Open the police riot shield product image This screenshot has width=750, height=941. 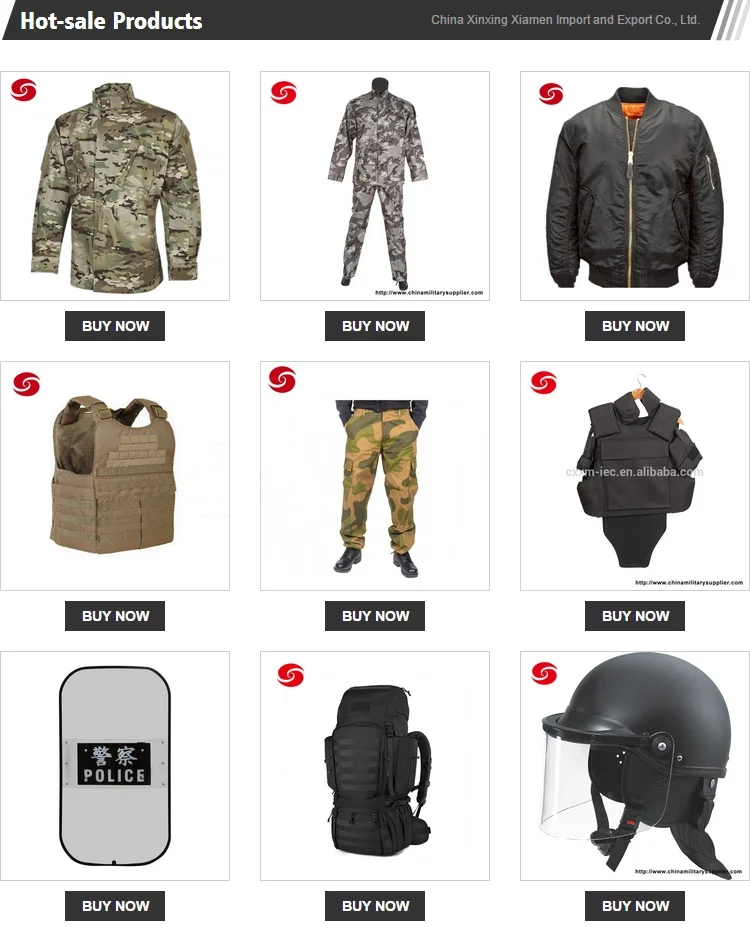tap(115, 766)
